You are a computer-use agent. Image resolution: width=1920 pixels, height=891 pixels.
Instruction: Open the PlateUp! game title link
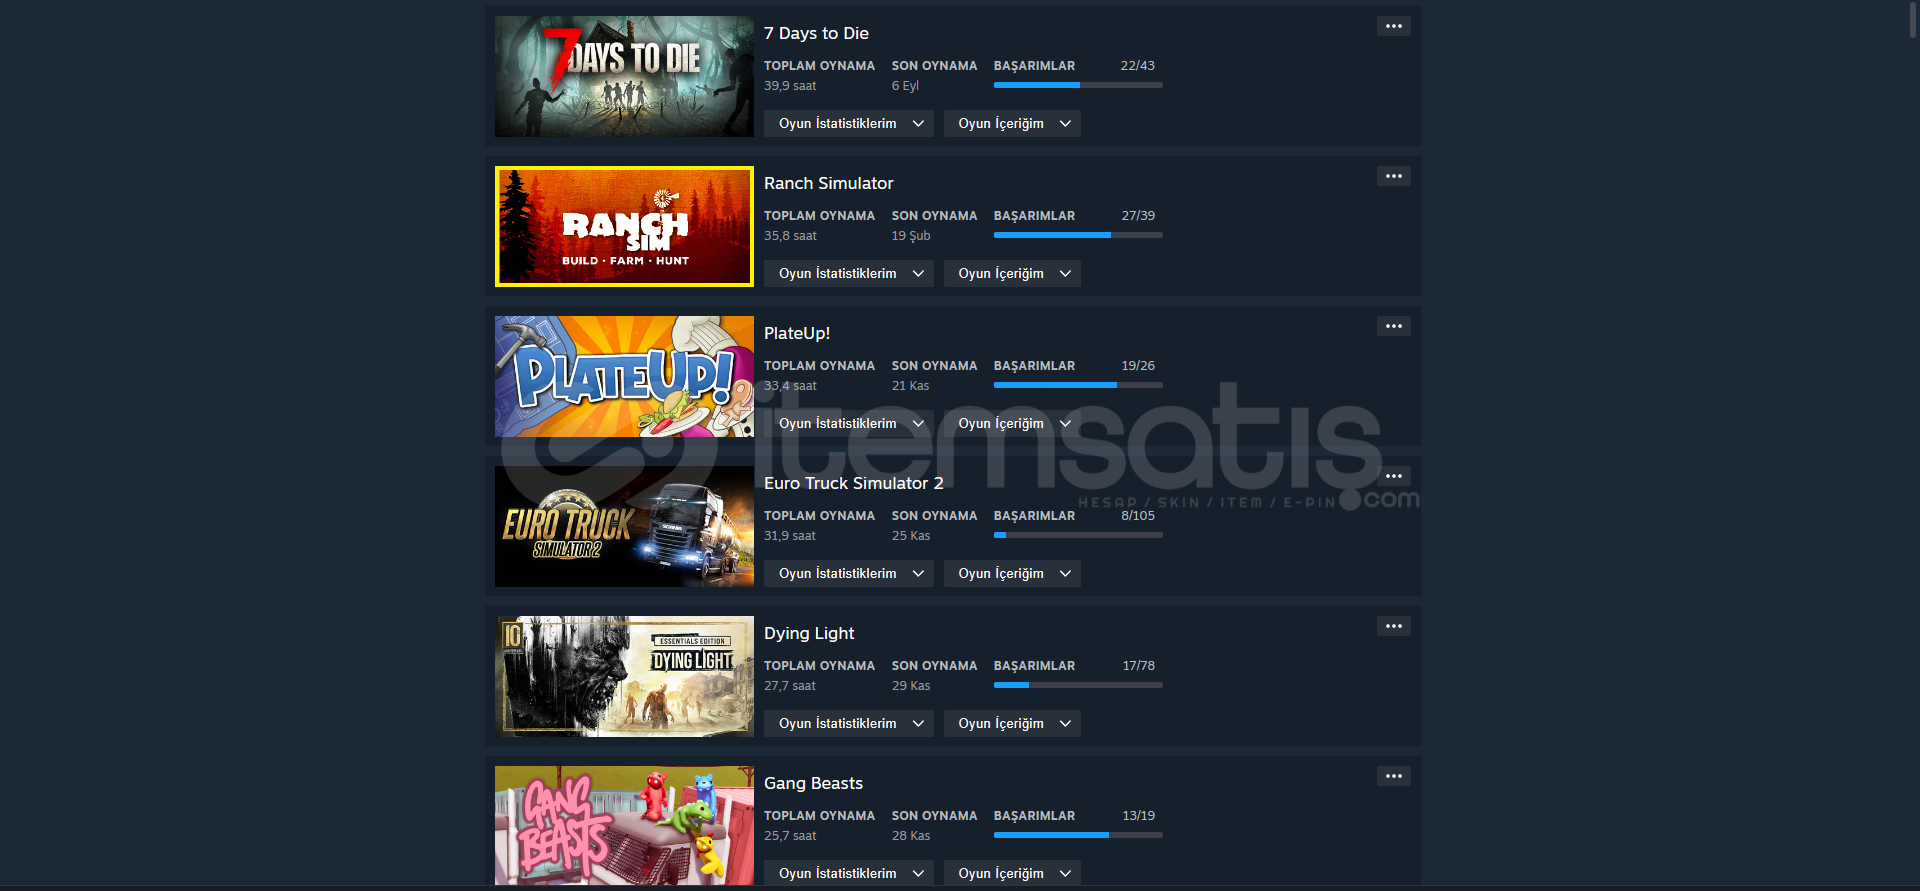797,333
